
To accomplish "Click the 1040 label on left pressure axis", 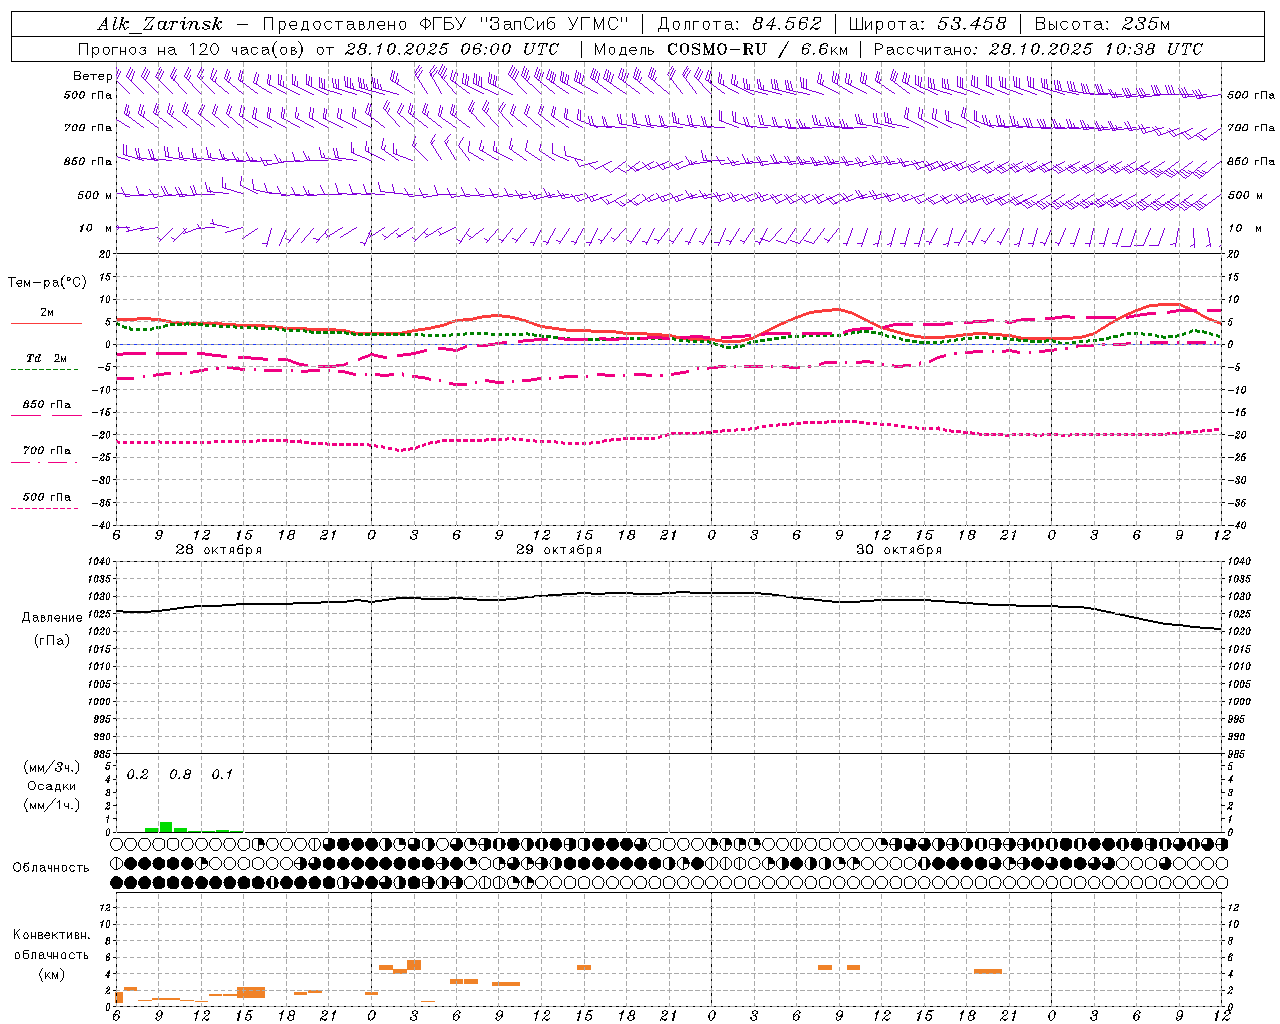I will [x=99, y=562].
